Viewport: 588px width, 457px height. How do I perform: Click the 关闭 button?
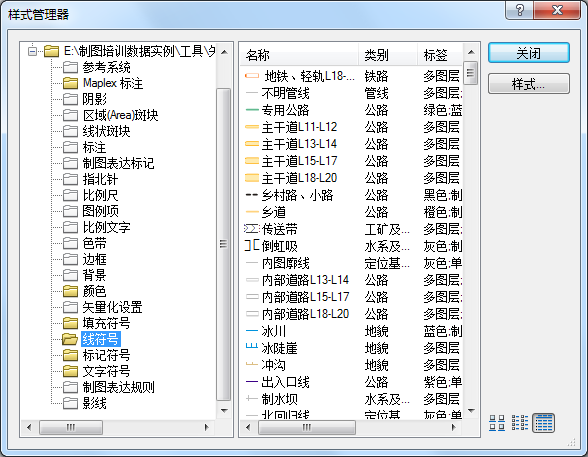click(x=529, y=52)
